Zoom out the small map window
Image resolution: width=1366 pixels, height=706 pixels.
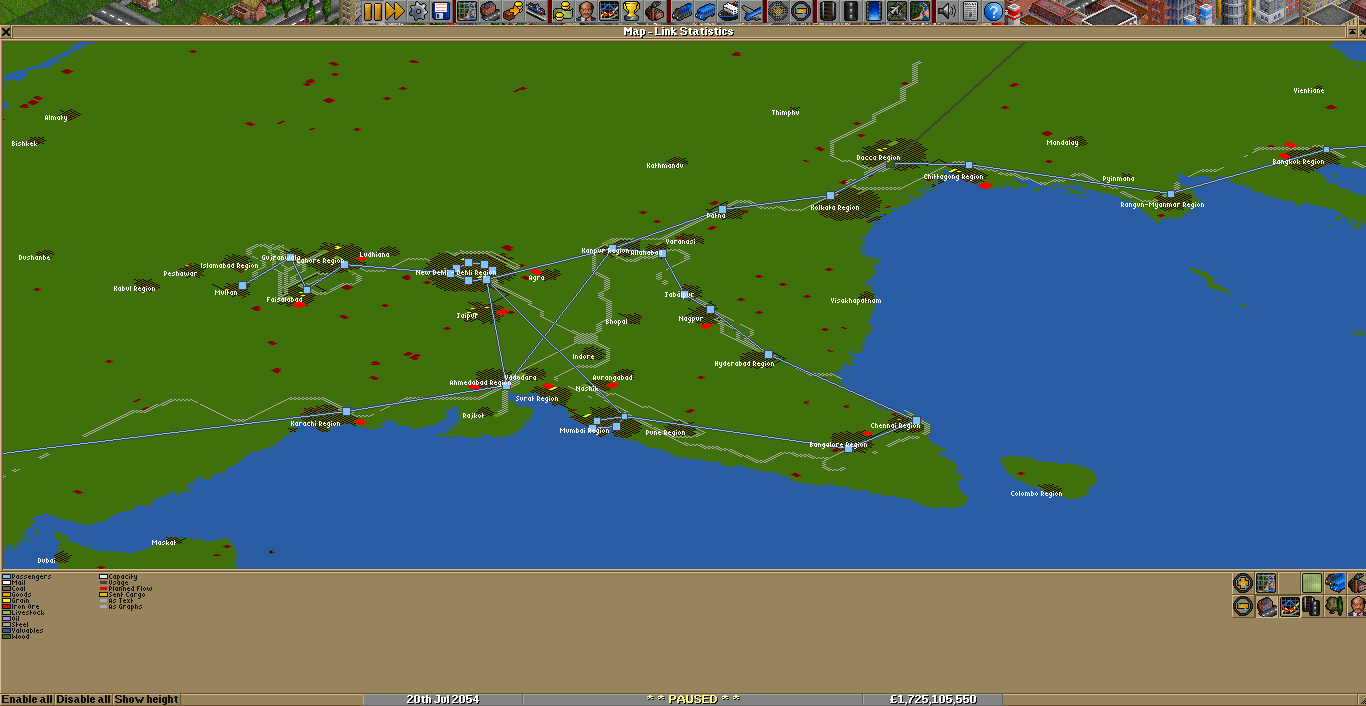pyautogui.click(x=1243, y=606)
